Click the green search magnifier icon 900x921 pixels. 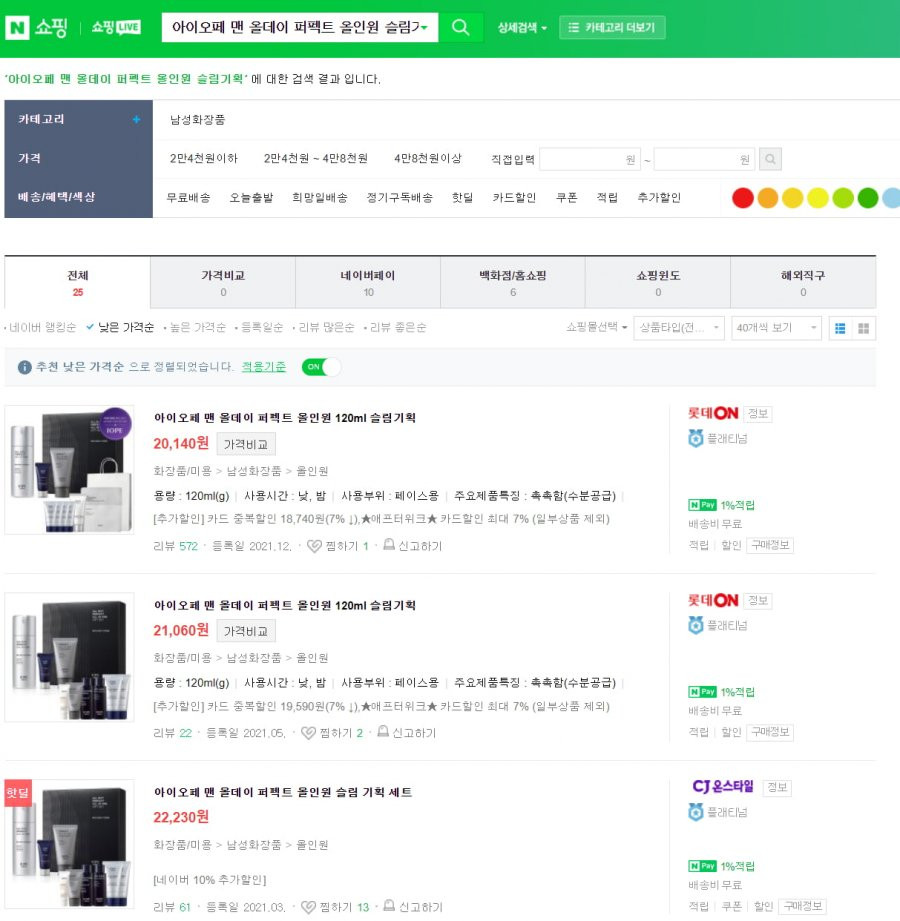(461, 27)
